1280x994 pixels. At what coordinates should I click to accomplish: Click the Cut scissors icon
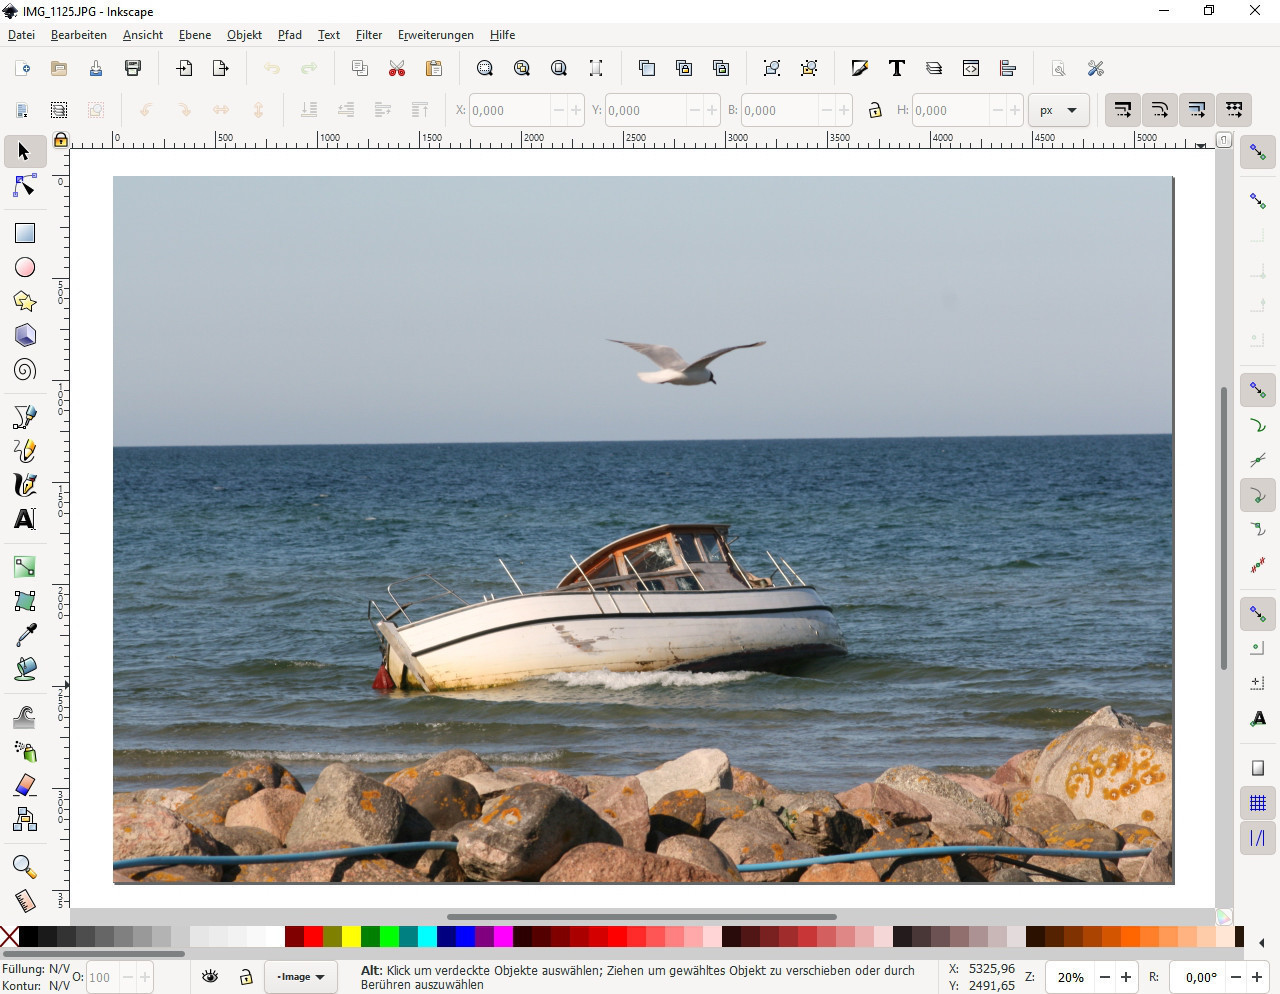(x=397, y=68)
